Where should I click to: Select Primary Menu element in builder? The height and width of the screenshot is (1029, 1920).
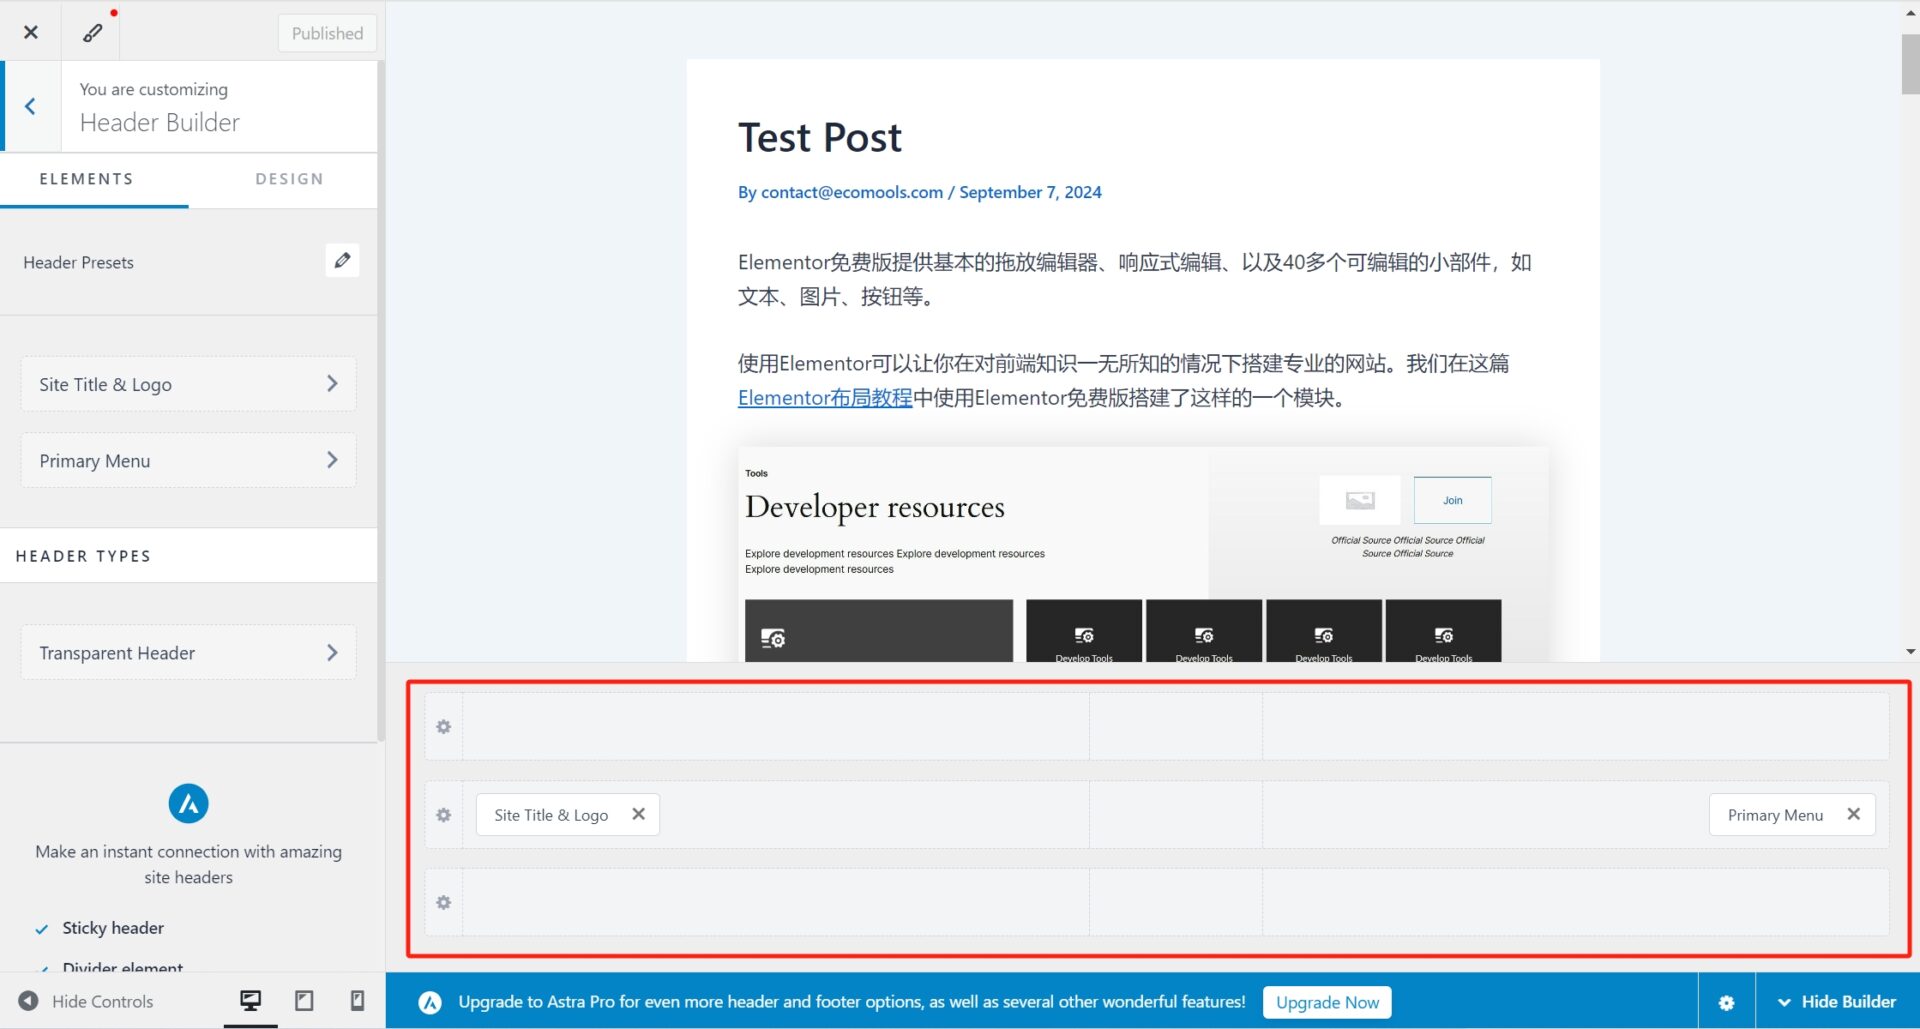(1775, 815)
